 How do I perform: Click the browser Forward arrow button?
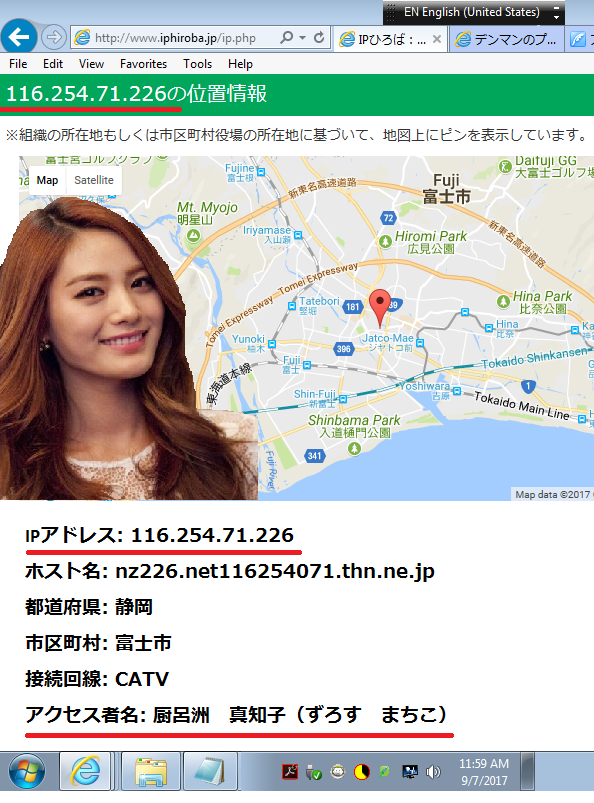[x=54, y=37]
